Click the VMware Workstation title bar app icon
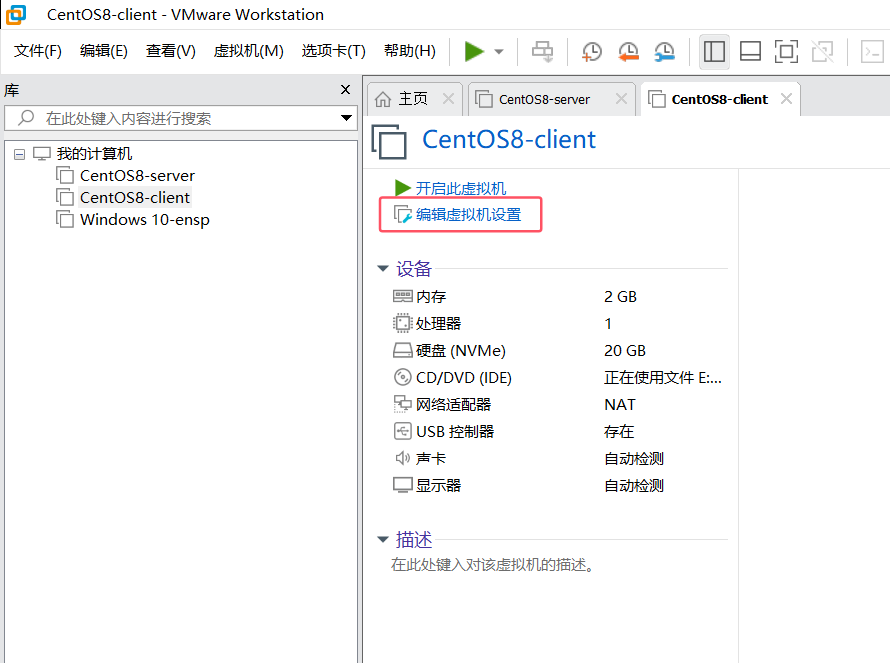Screen dimensions: 890x663 point(16,14)
